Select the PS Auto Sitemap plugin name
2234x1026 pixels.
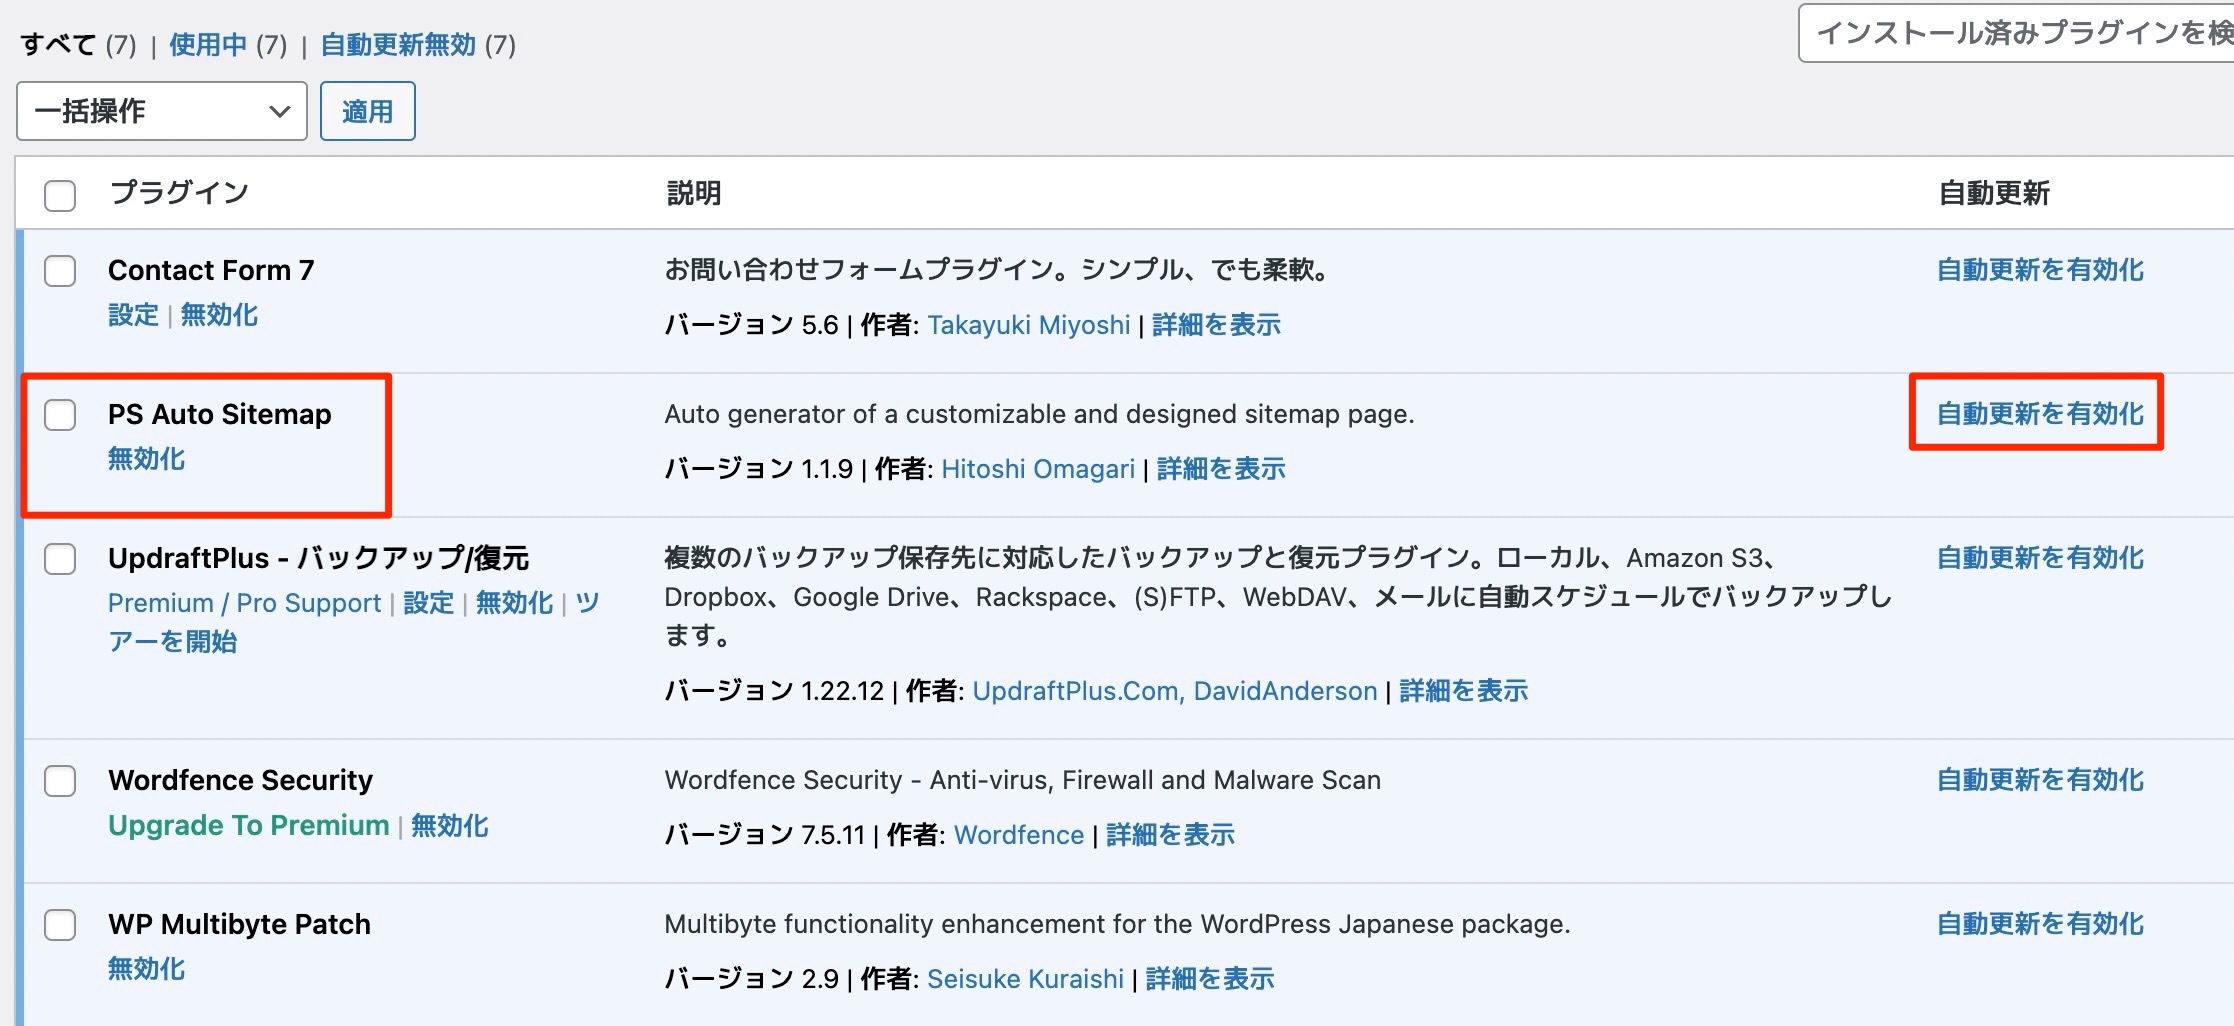coord(219,414)
